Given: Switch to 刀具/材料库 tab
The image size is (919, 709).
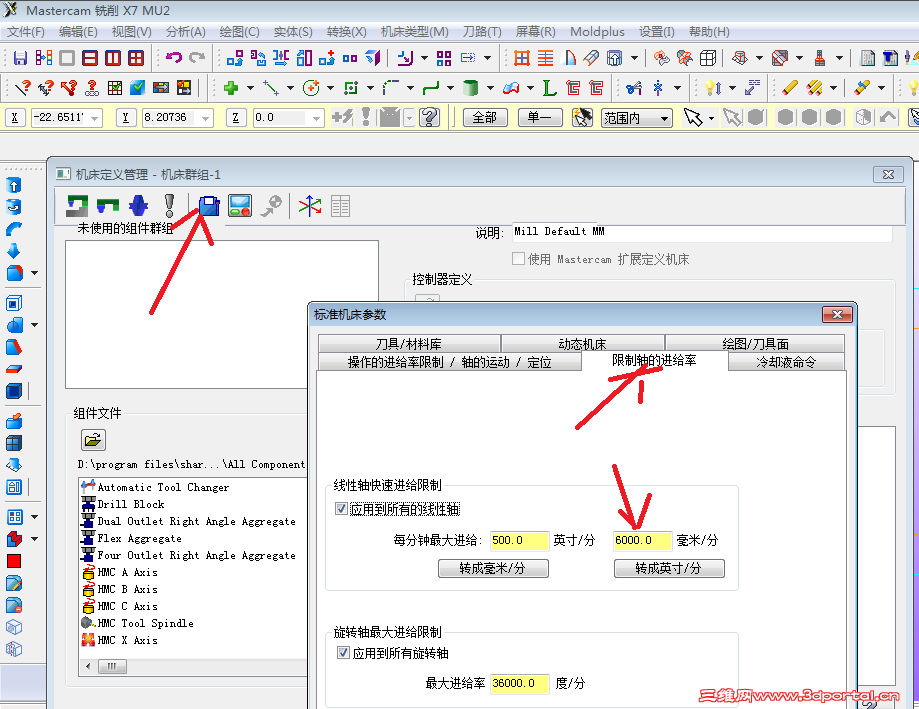Looking at the screenshot, I should click(409, 343).
